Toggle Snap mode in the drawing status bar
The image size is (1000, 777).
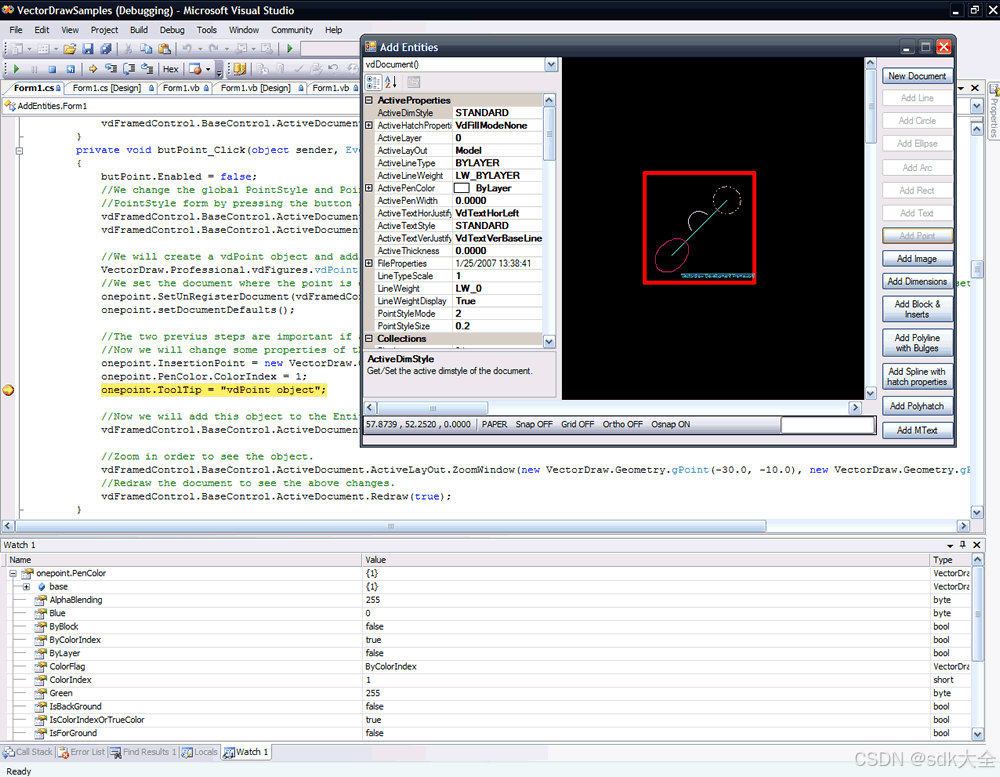point(534,423)
